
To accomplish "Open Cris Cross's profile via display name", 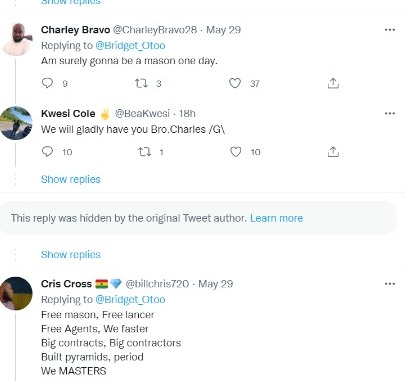I will 66,284.
